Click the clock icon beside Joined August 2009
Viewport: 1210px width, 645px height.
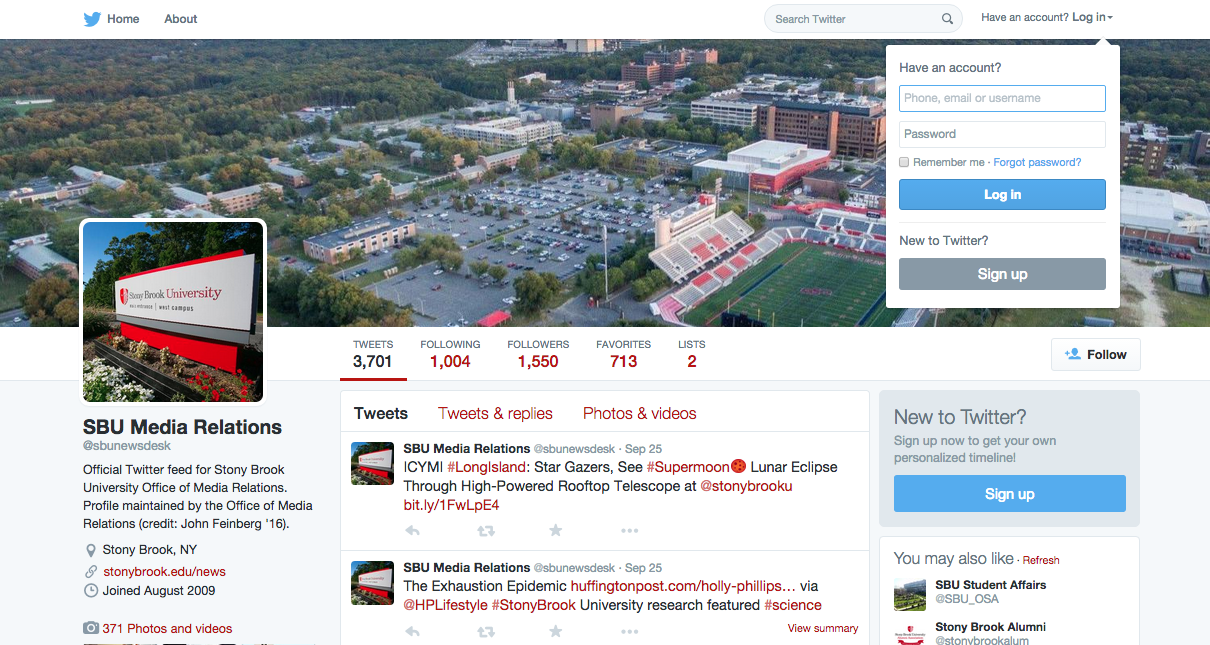coord(91,591)
